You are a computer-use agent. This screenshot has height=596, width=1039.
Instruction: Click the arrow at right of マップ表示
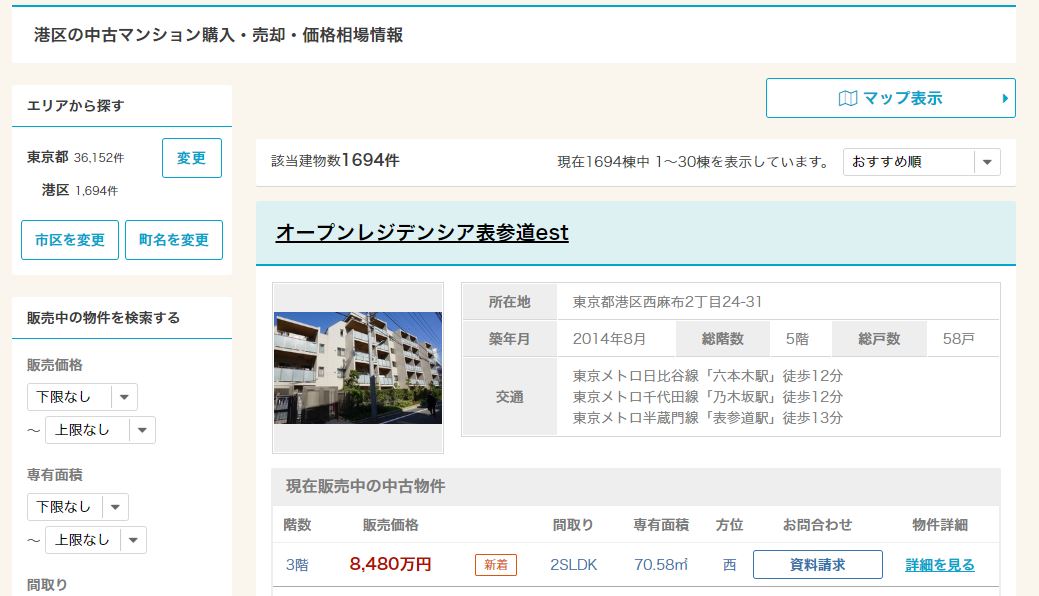[x=1005, y=98]
